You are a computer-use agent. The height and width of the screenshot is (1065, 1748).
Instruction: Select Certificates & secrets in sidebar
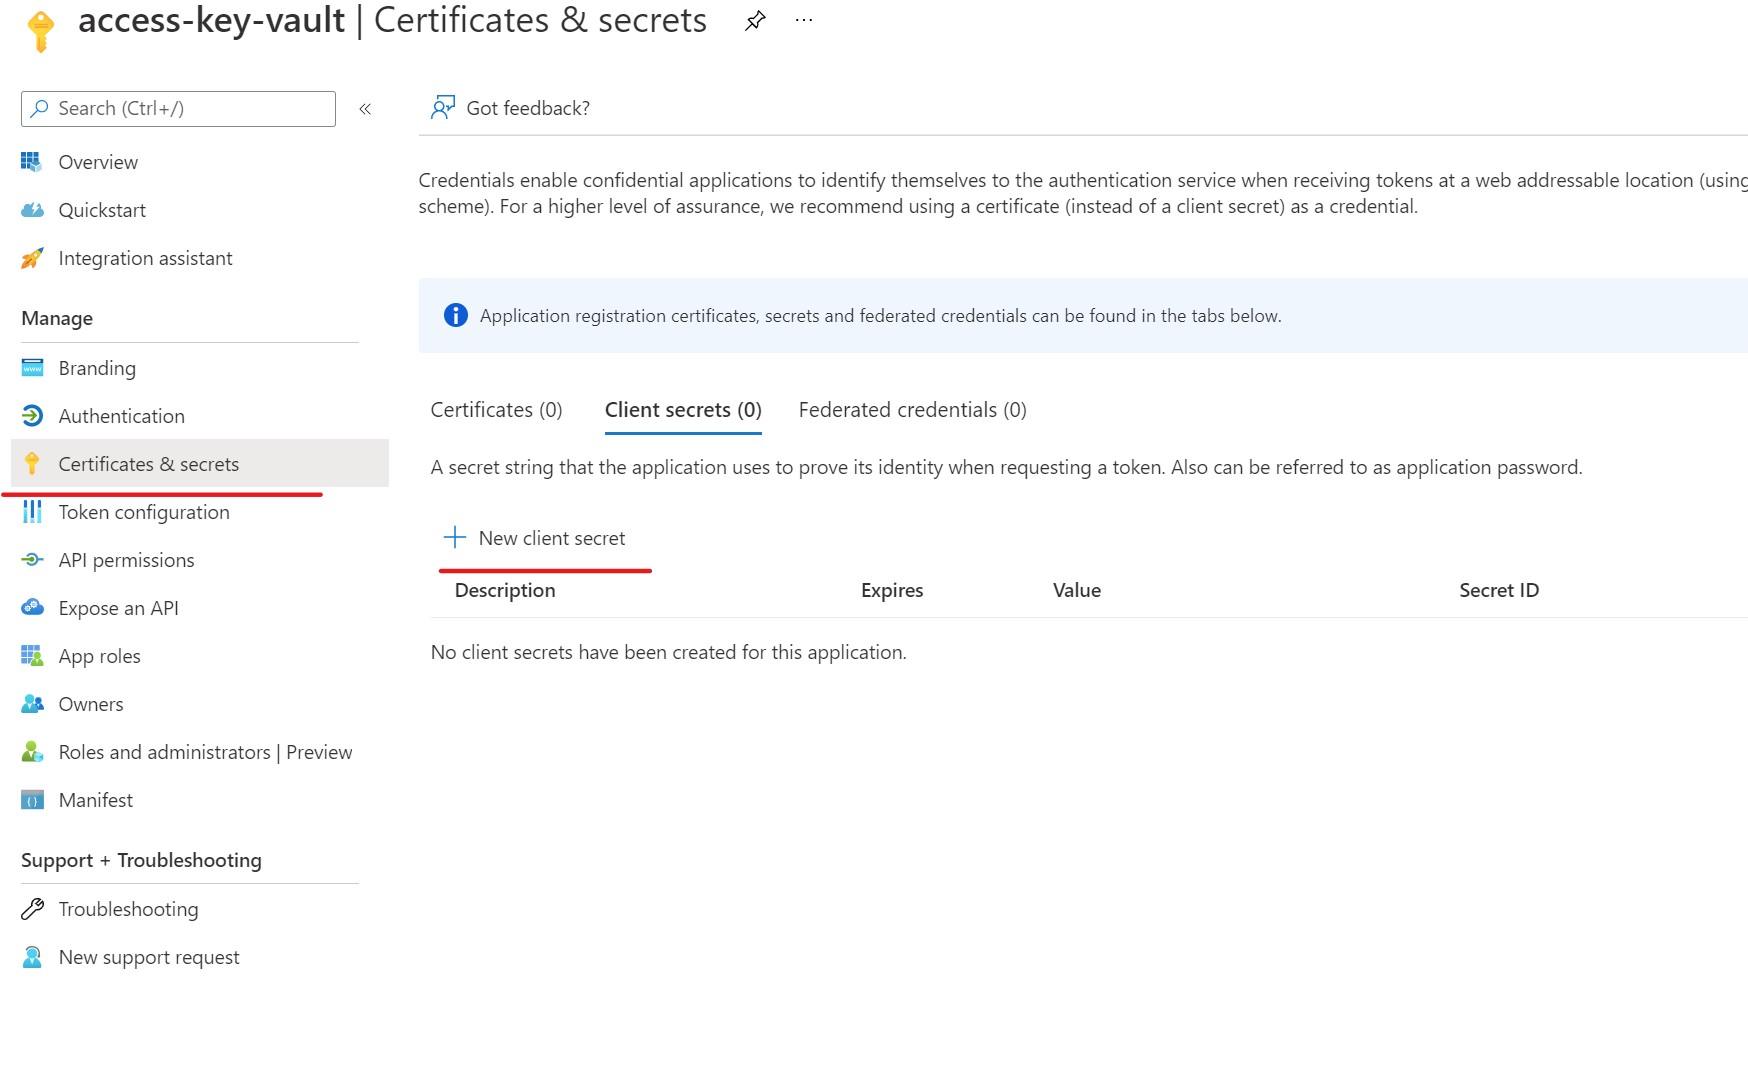(200, 464)
